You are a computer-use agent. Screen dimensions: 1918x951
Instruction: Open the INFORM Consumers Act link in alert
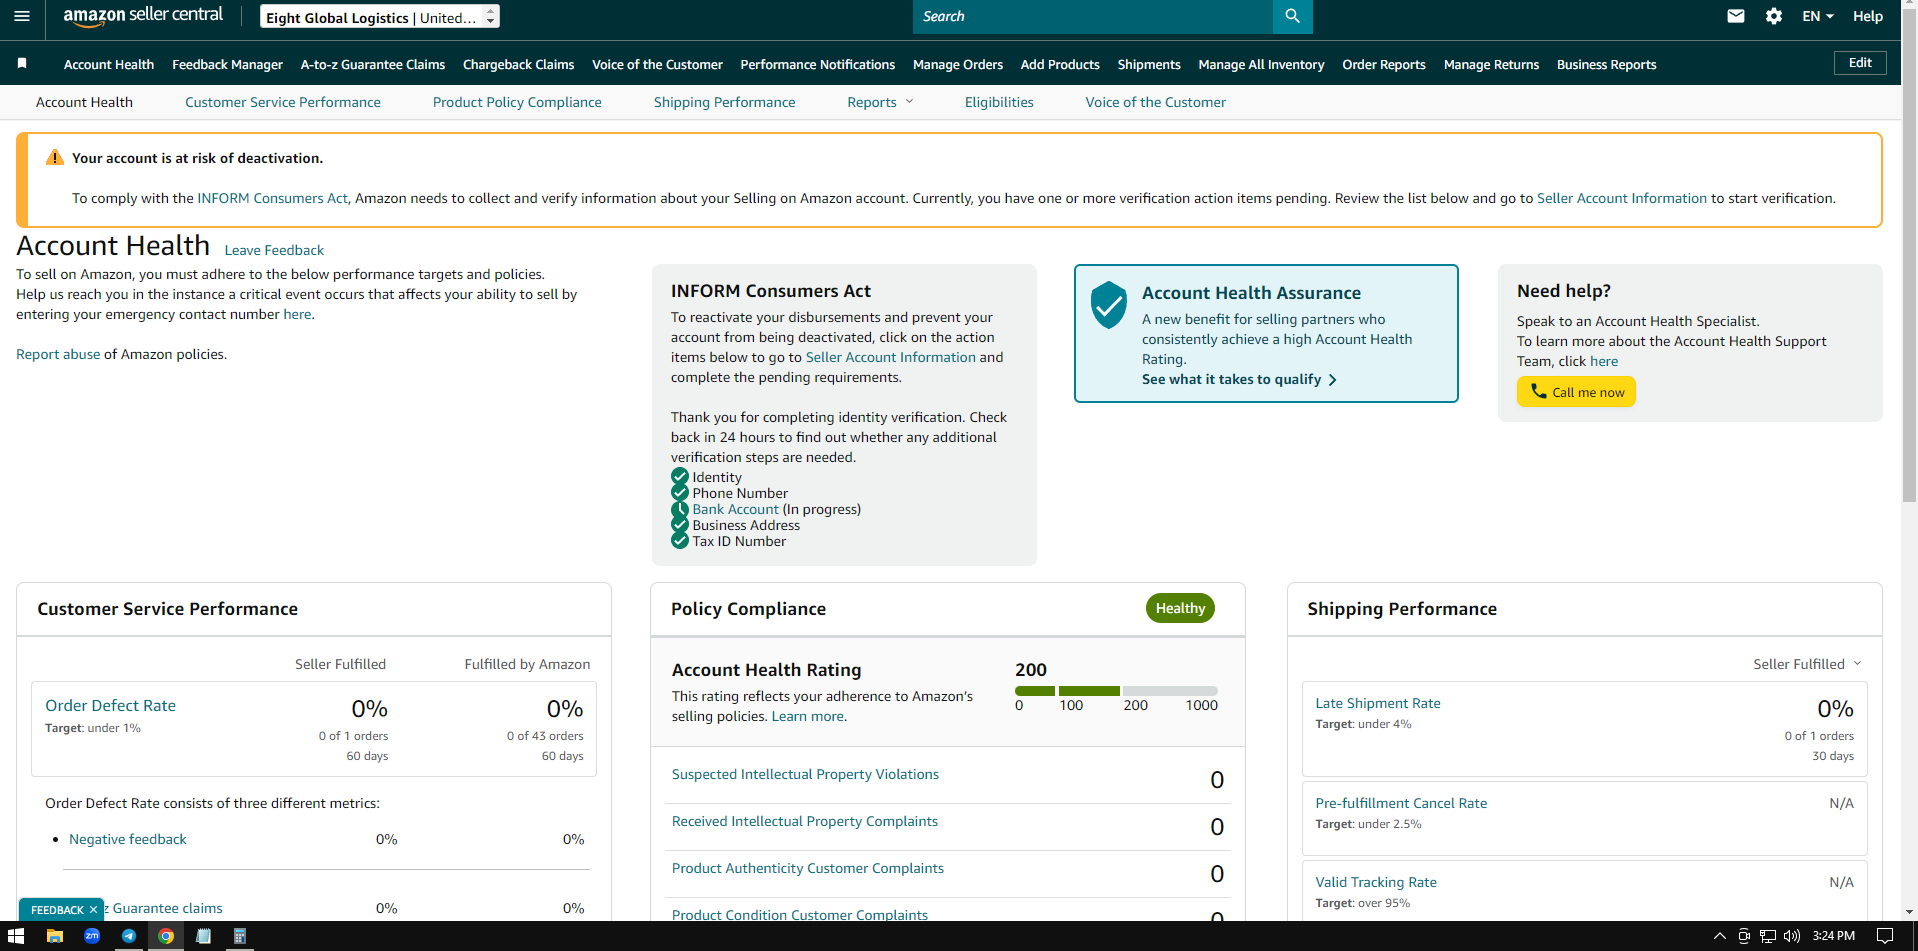click(x=272, y=198)
